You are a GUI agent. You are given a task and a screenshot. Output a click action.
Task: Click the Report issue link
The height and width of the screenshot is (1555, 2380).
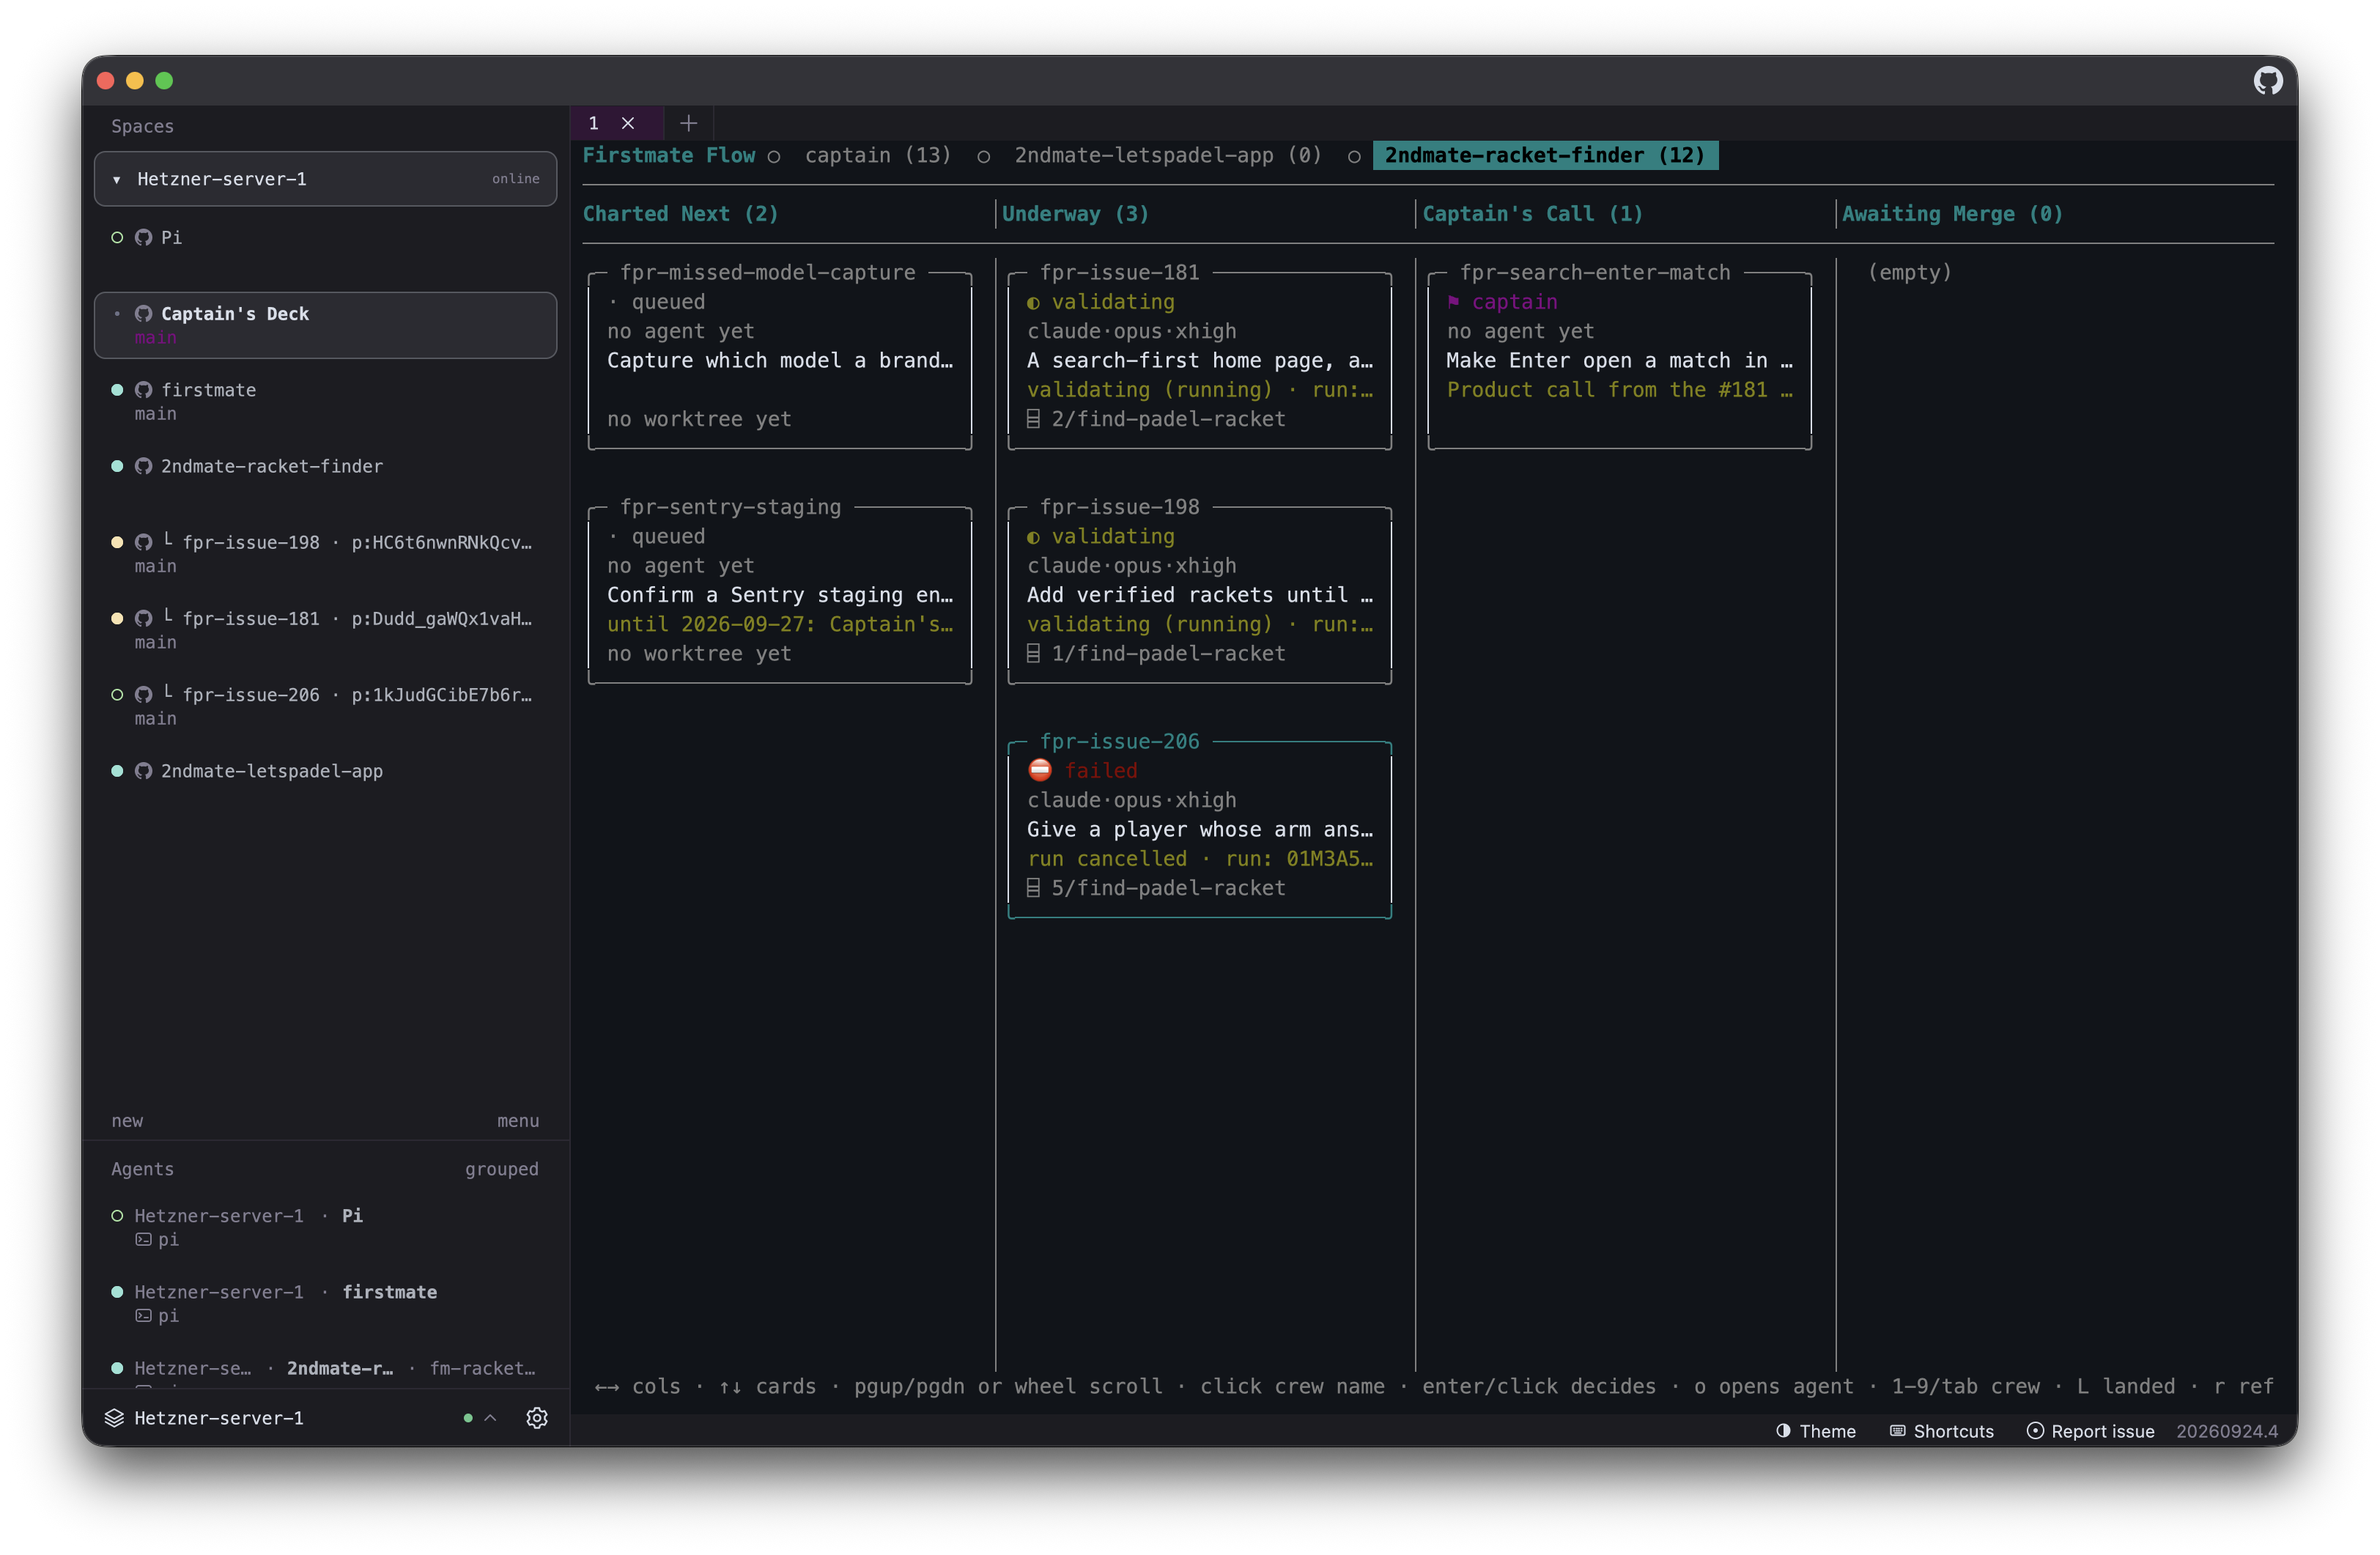tap(2091, 1430)
